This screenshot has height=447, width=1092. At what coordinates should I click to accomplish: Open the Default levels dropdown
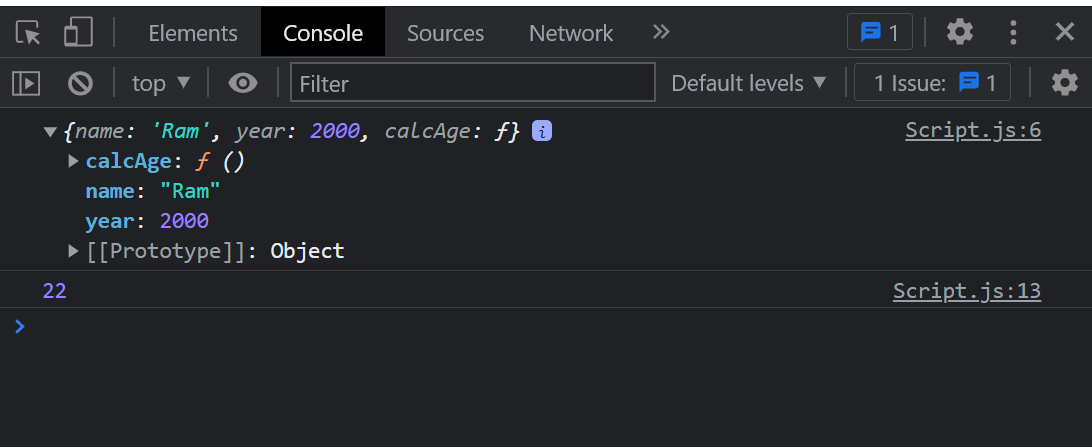coord(749,84)
